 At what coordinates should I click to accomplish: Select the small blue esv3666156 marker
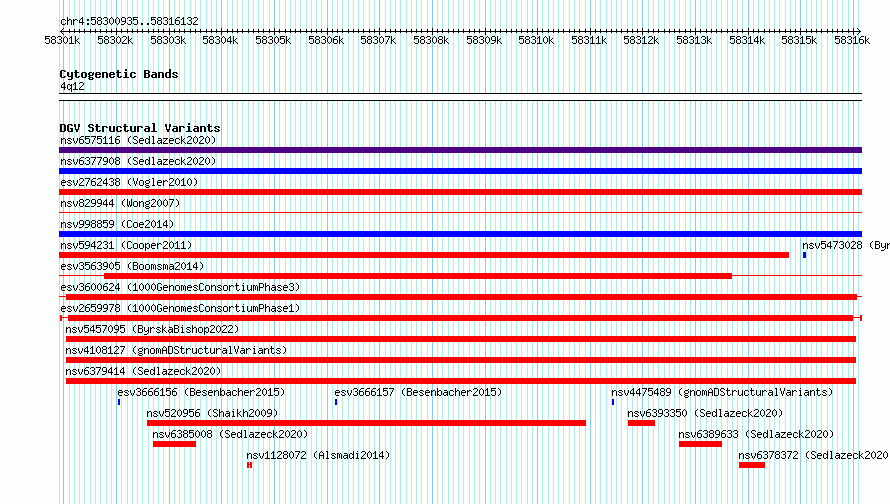pyautogui.click(x=119, y=402)
